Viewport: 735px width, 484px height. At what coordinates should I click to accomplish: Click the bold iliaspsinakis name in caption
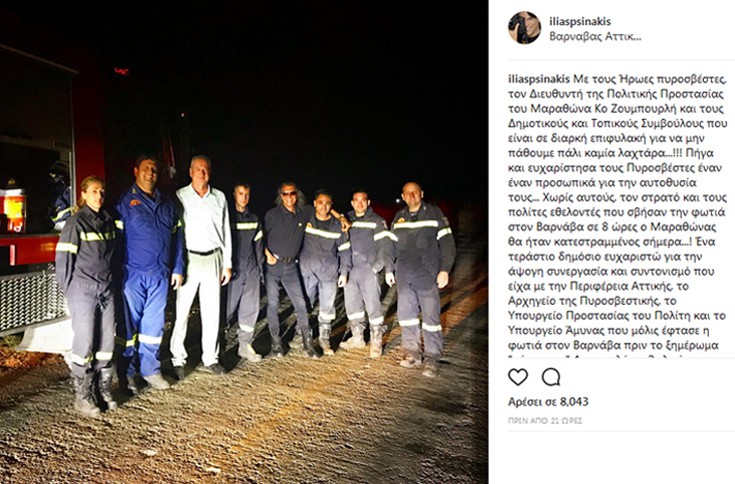coord(539,79)
